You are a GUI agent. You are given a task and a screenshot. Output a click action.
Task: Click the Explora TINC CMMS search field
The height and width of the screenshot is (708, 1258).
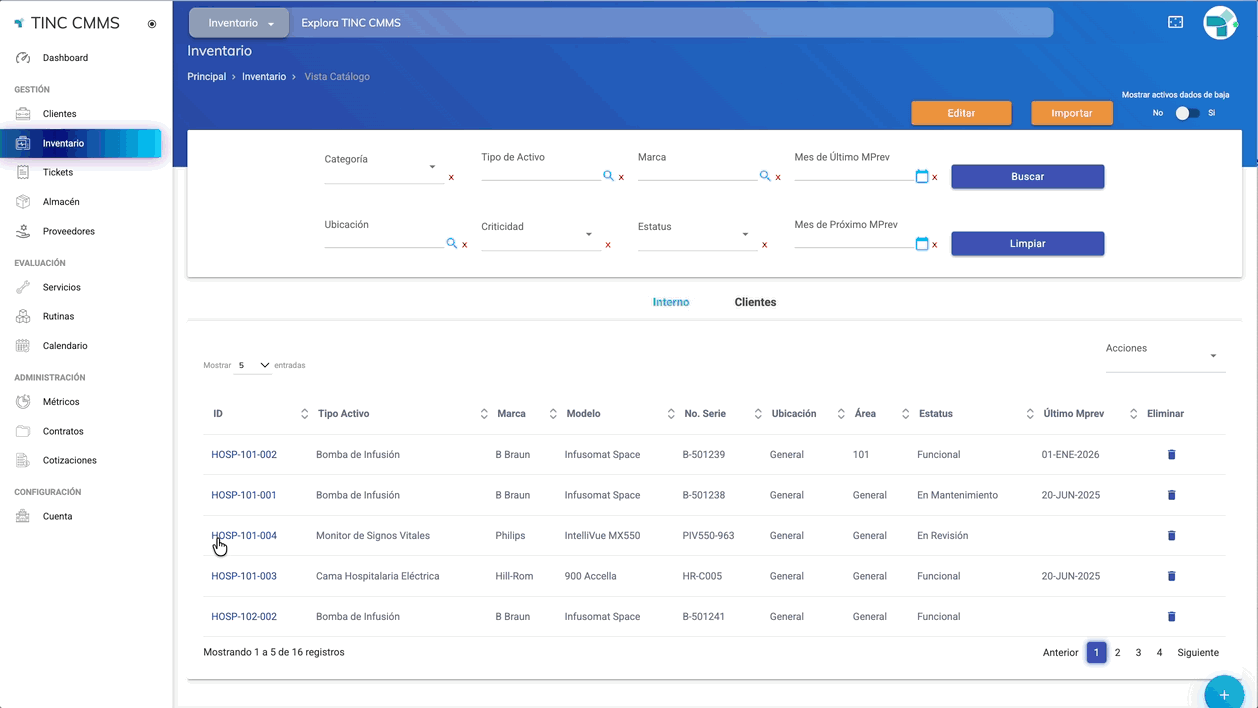pyautogui.click(x=670, y=23)
